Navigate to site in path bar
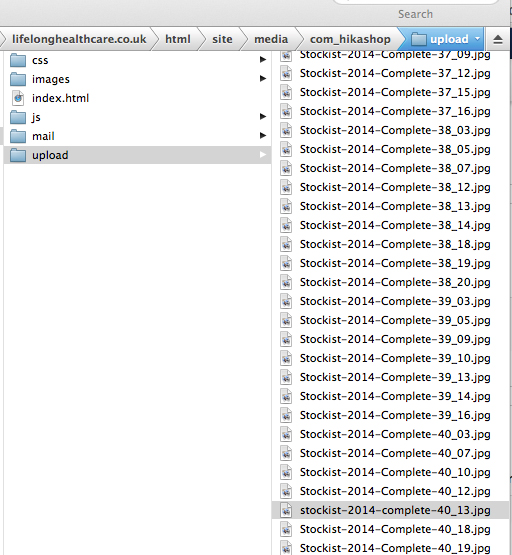 click(222, 39)
